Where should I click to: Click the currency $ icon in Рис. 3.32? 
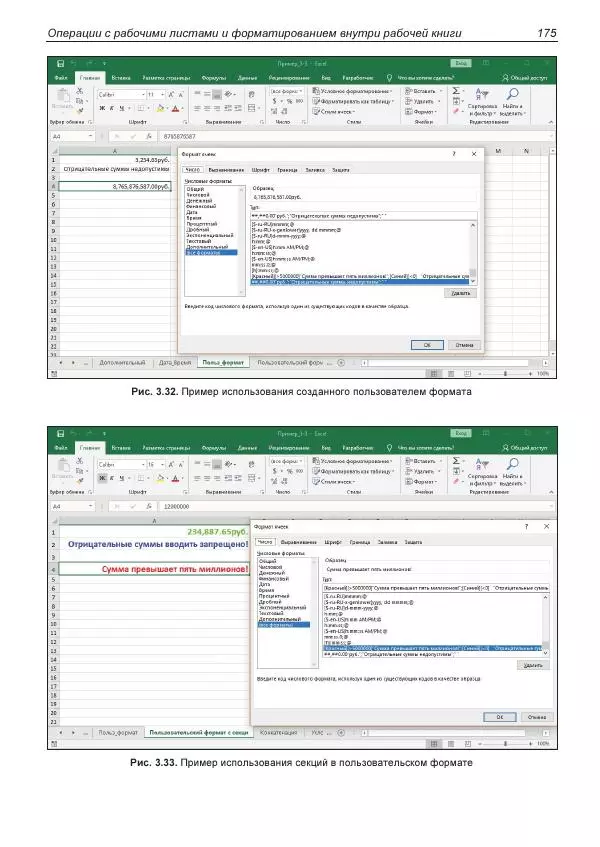pos(275,101)
